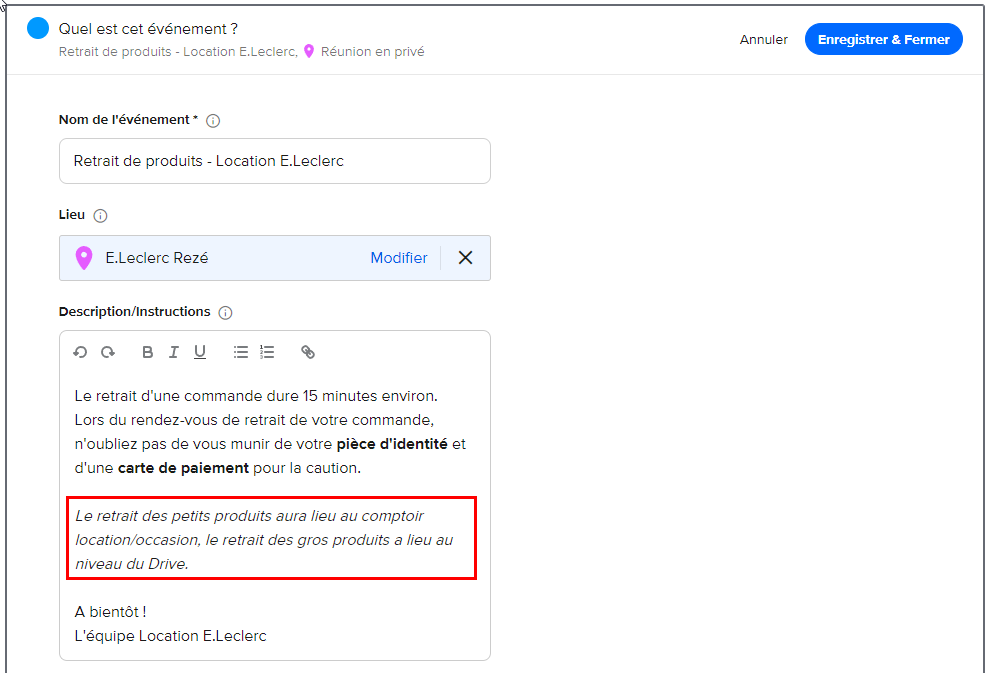Click the header title 'Quel est cet événement ?'
The height and width of the screenshot is (673, 990).
148,29
